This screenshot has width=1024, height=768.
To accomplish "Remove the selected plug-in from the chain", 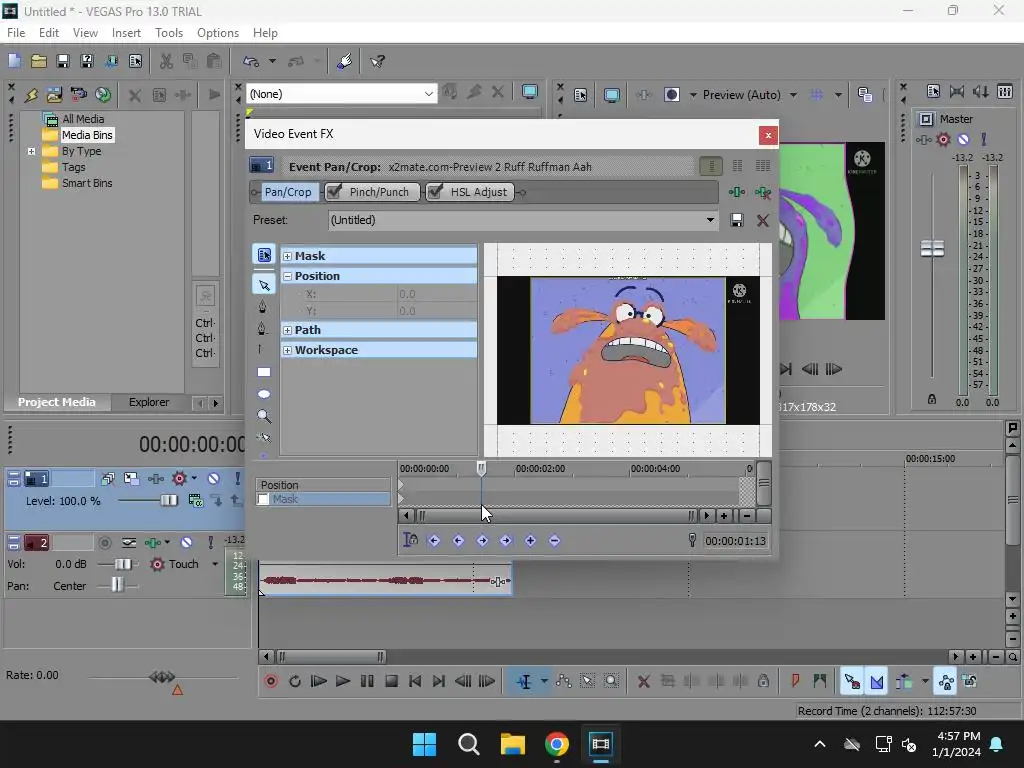I will 762,192.
